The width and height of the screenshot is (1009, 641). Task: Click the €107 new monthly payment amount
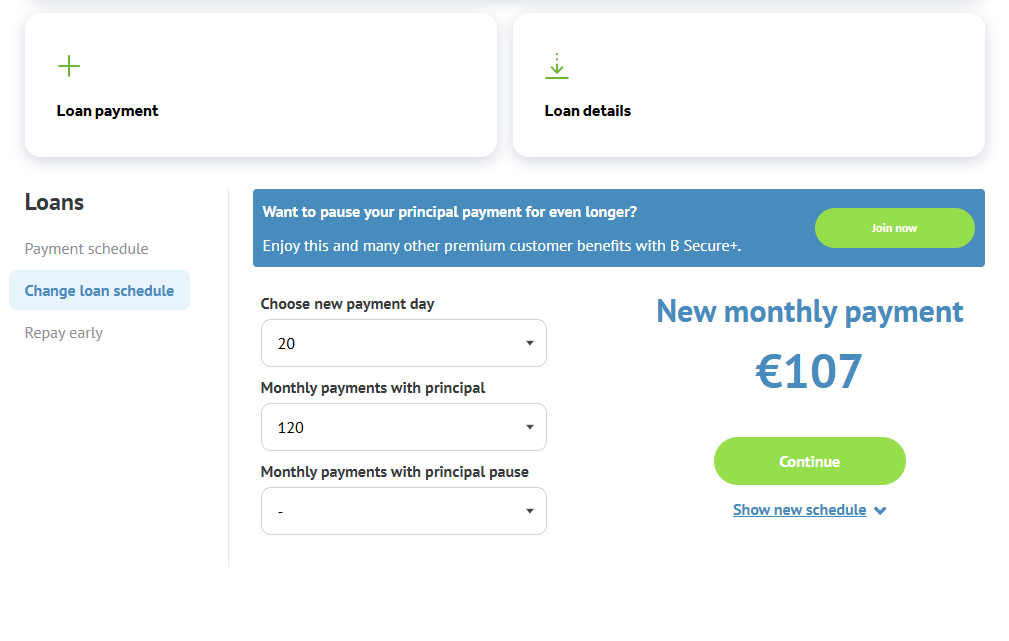809,372
